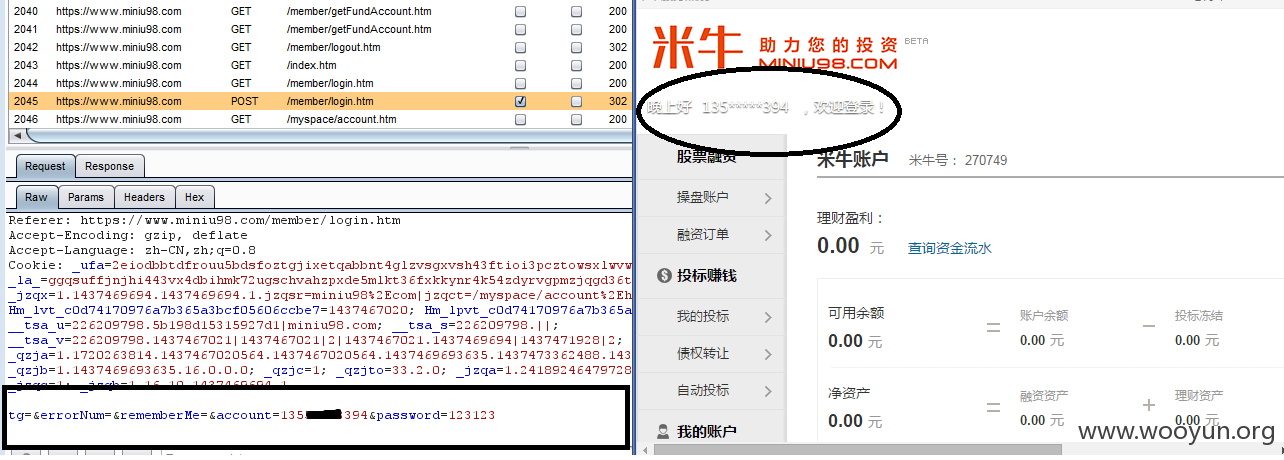
Task: Click the 米牛号 270749 text
Action: point(957,160)
